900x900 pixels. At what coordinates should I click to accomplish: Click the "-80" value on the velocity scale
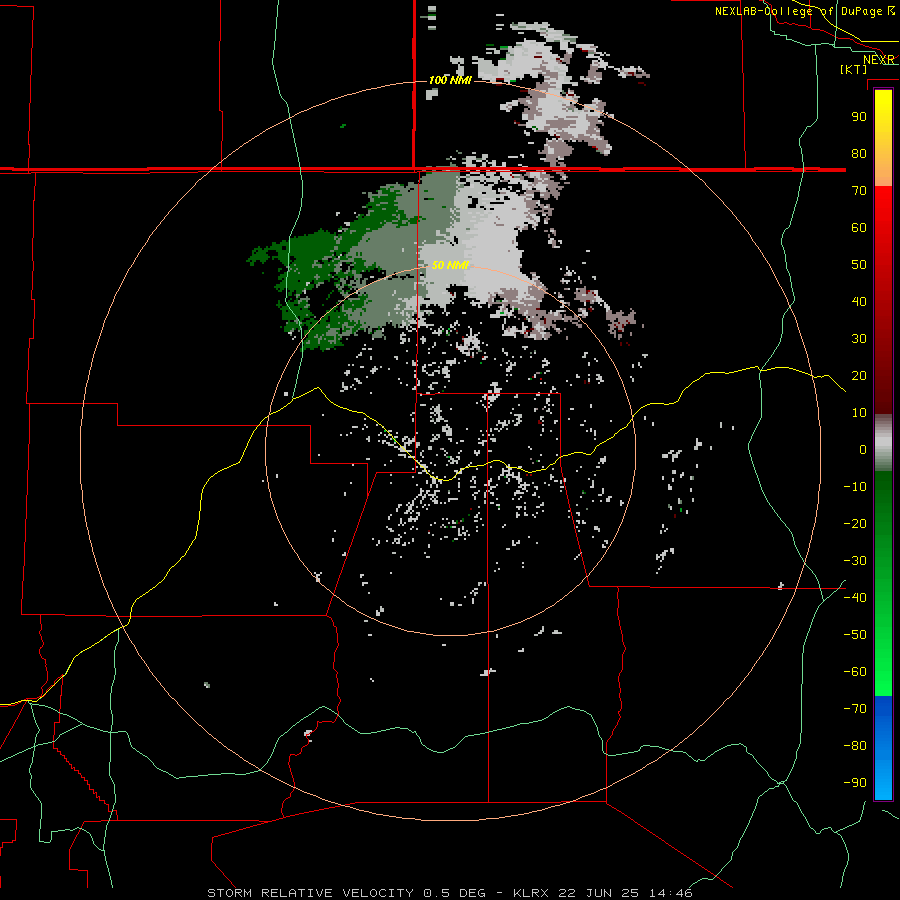pyautogui.click(x=855, y=746)
